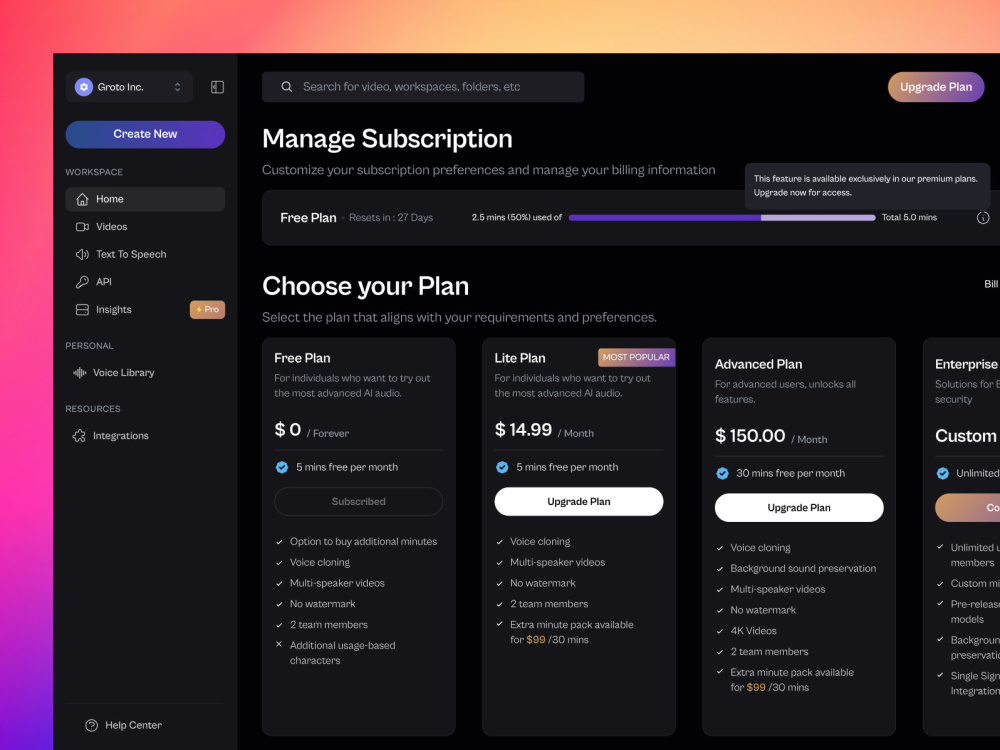Click Upgrade Plan on the Lite Plan card
The width and height of the screenshot is (1000, 750).
click(x=578, y=501)
